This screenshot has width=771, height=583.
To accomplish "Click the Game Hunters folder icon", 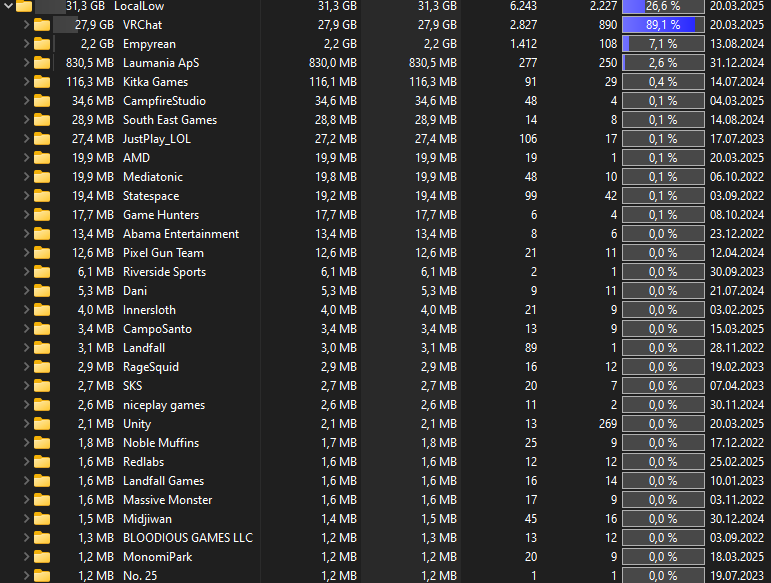I will point(42,215).
